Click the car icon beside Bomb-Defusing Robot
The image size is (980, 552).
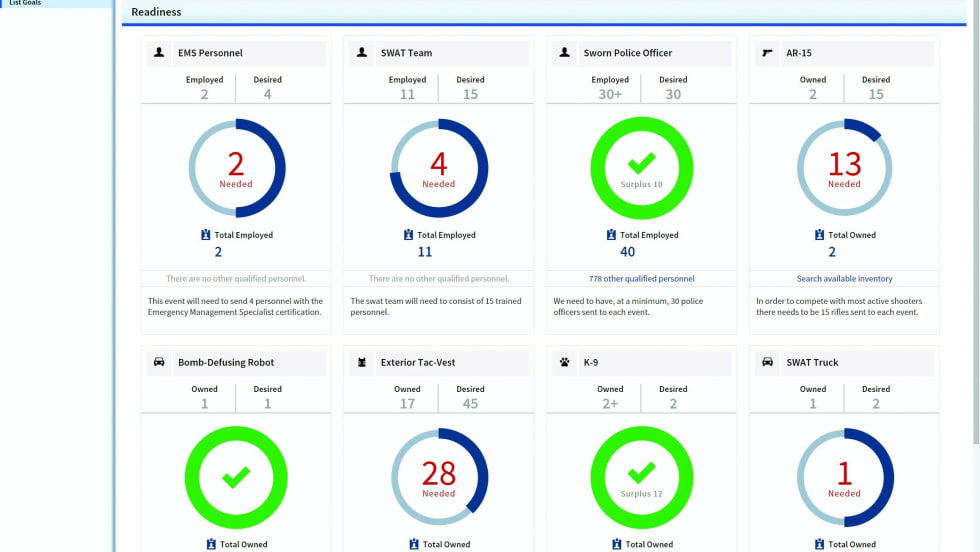click(159, 362)
